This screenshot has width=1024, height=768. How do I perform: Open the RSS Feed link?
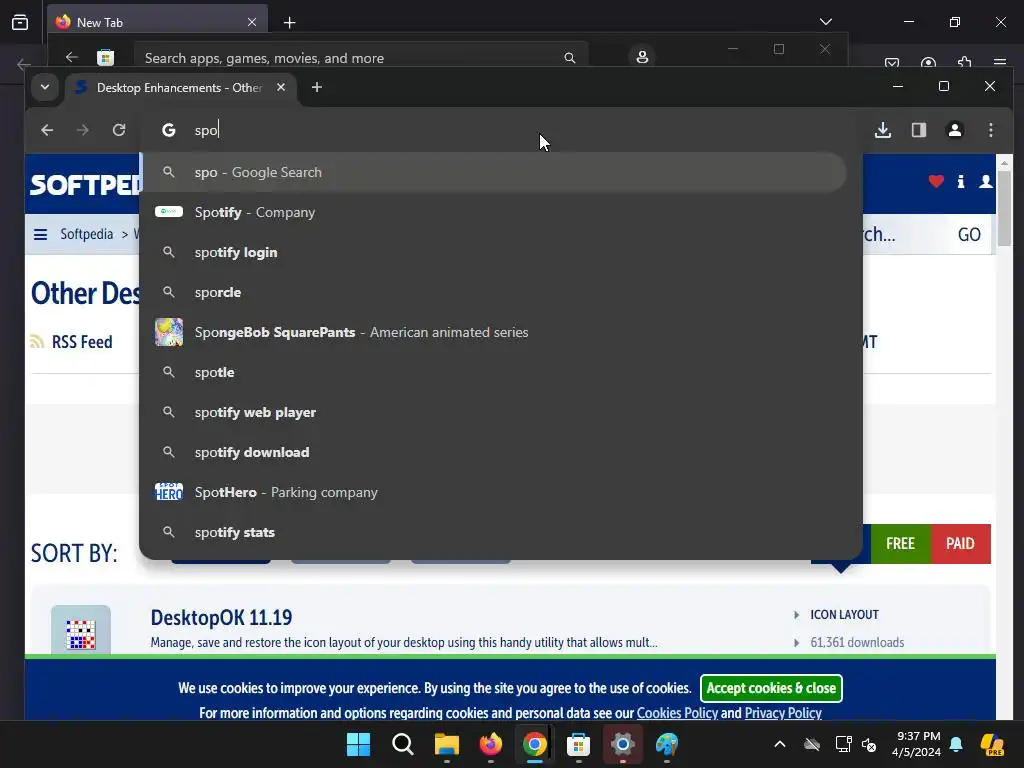pyautogui.click(x=82, y=342)
